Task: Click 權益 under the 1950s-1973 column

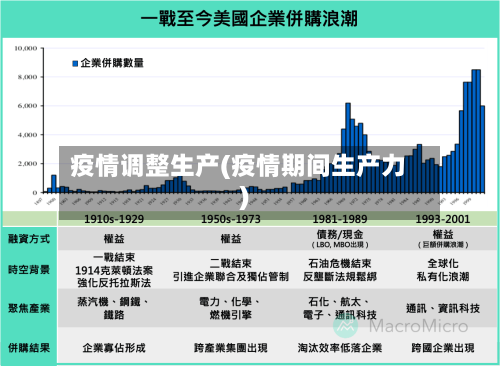Action: coord(231,239)
